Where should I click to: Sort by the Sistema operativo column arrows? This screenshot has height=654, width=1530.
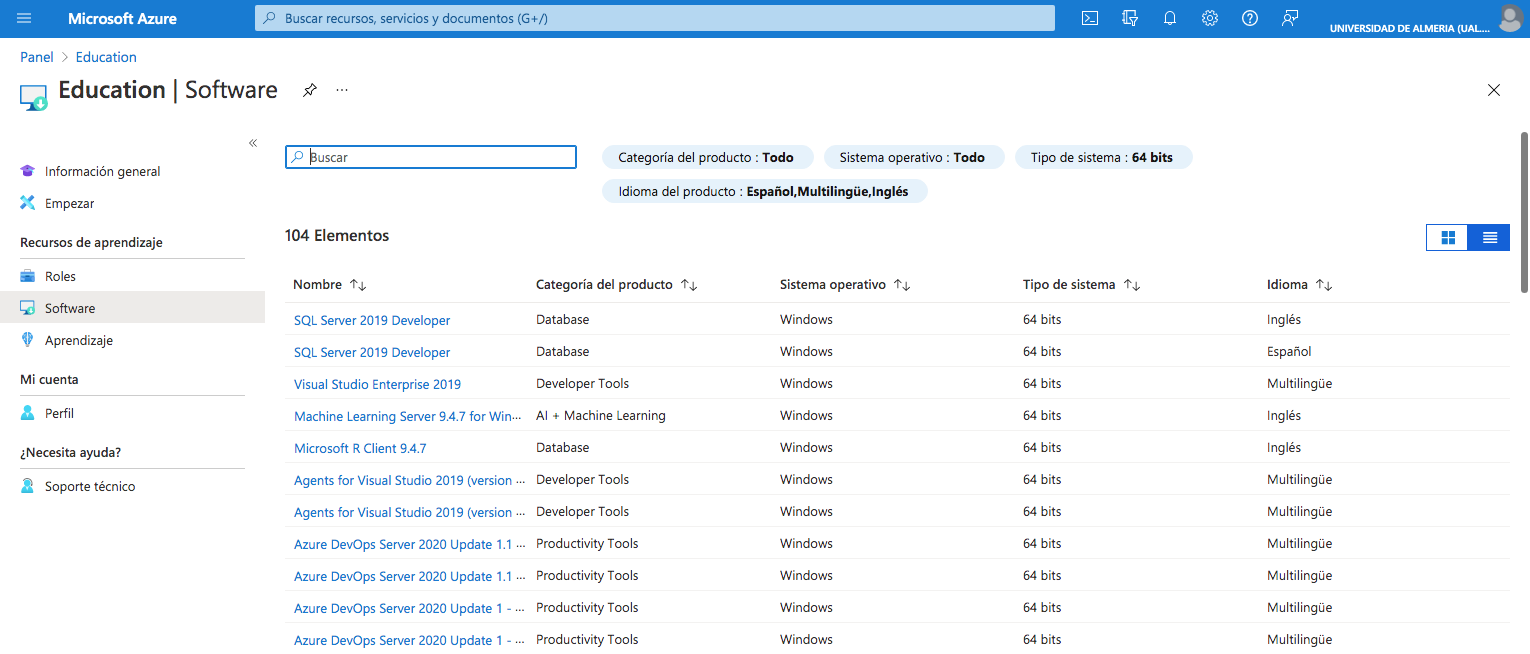(x=902, y=285)
